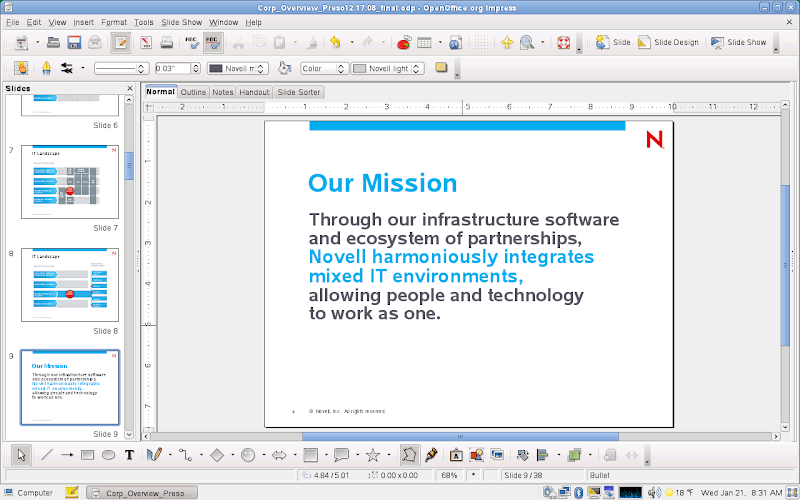Insert a chart

click(404, 43)
